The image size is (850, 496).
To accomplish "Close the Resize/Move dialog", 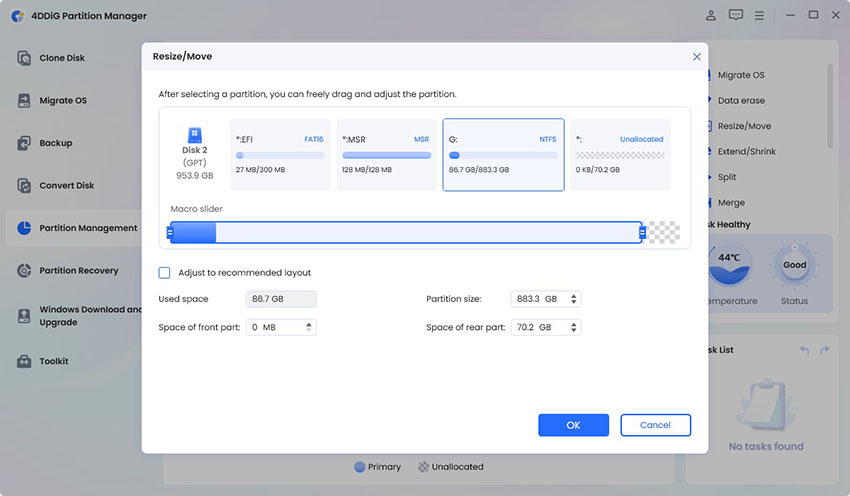I will click(697, 57).
